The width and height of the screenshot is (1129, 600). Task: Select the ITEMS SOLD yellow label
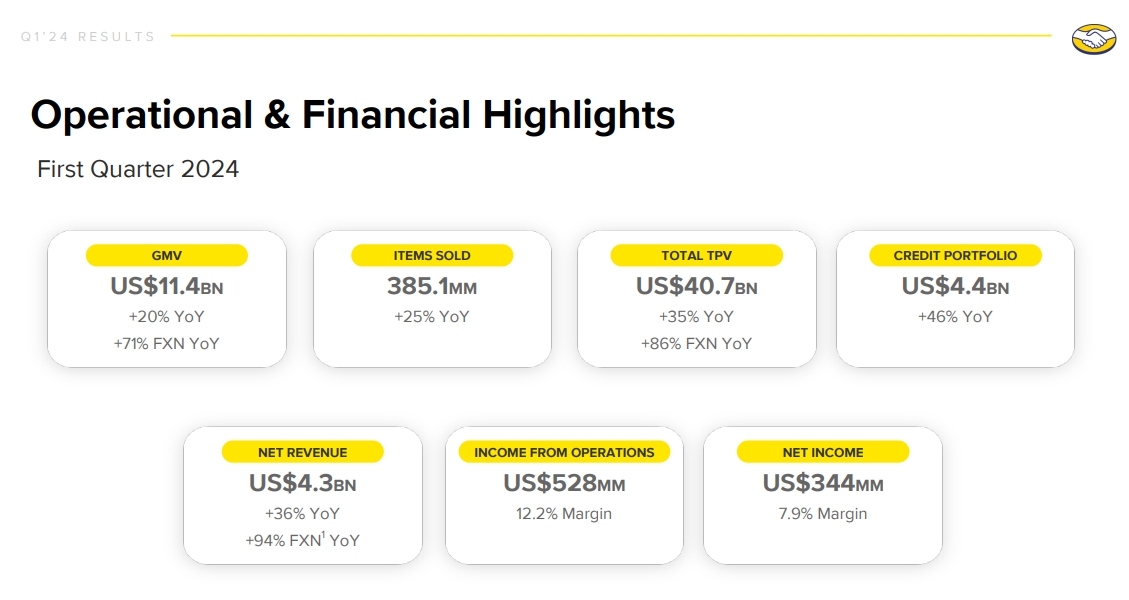pos(432,256)
